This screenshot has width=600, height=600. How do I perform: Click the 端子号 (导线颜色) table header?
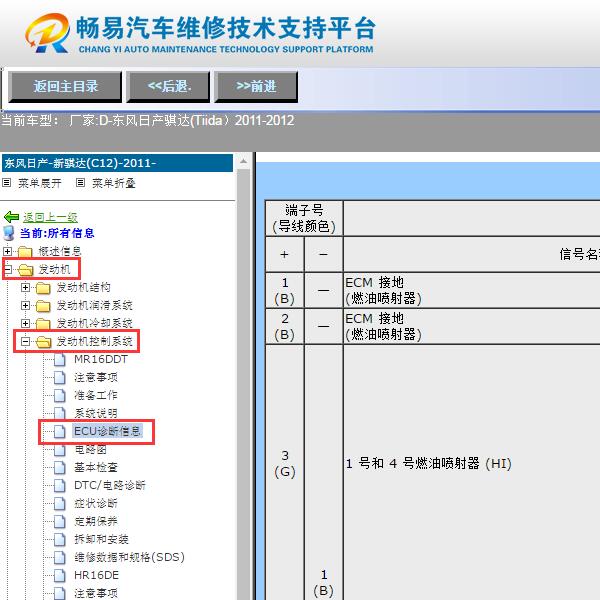(304, 218)
